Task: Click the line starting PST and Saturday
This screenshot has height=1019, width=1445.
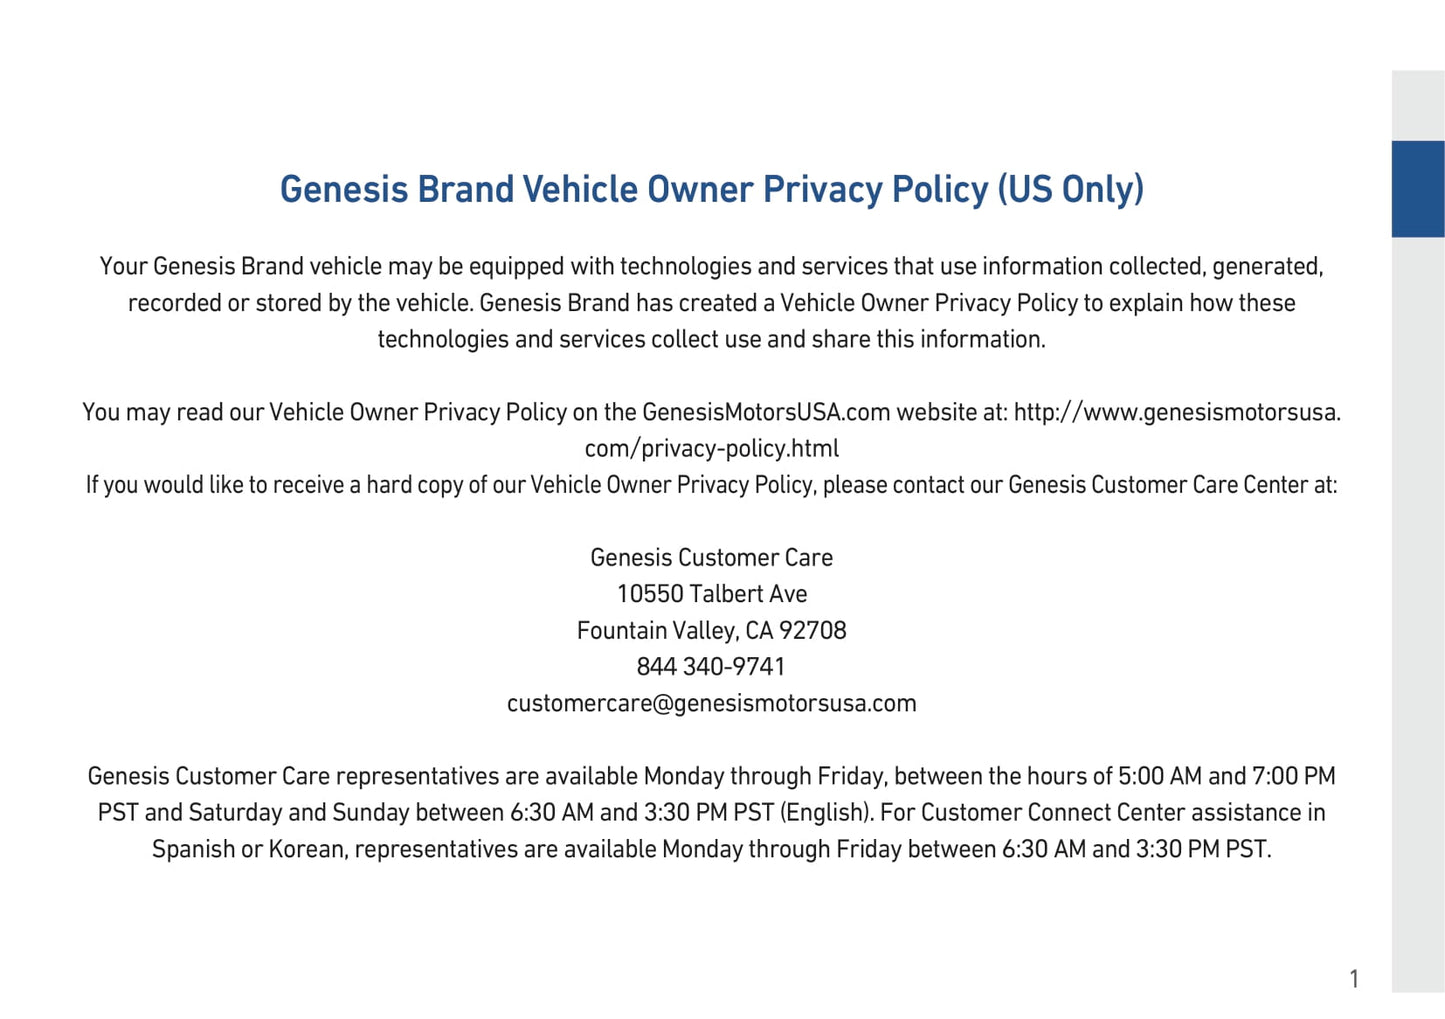Action: tap(711, 813)
